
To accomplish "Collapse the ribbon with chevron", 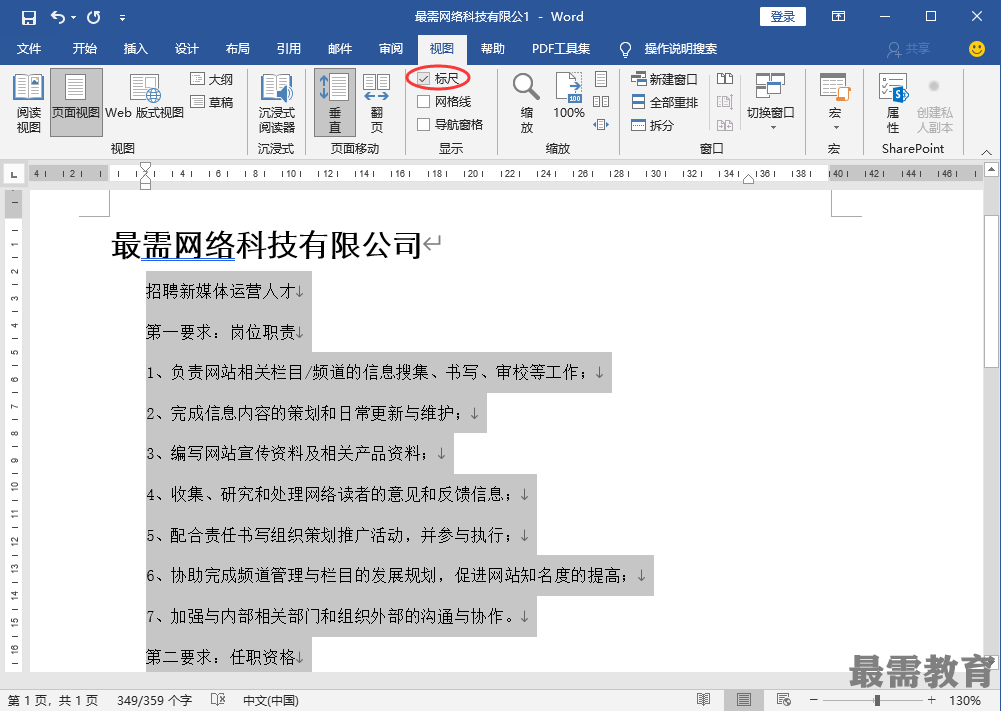I will [986, 152].
